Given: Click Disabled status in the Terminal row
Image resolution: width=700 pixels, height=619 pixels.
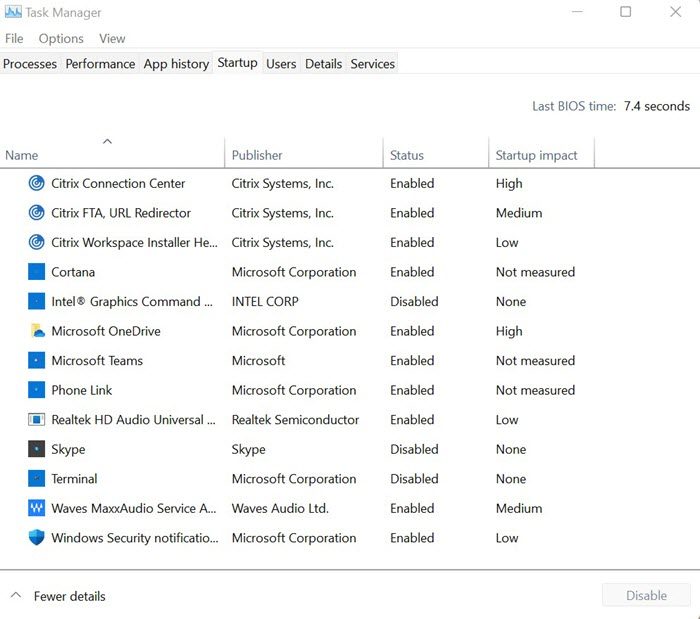Looking at the screenshot, I should (414, 479).
